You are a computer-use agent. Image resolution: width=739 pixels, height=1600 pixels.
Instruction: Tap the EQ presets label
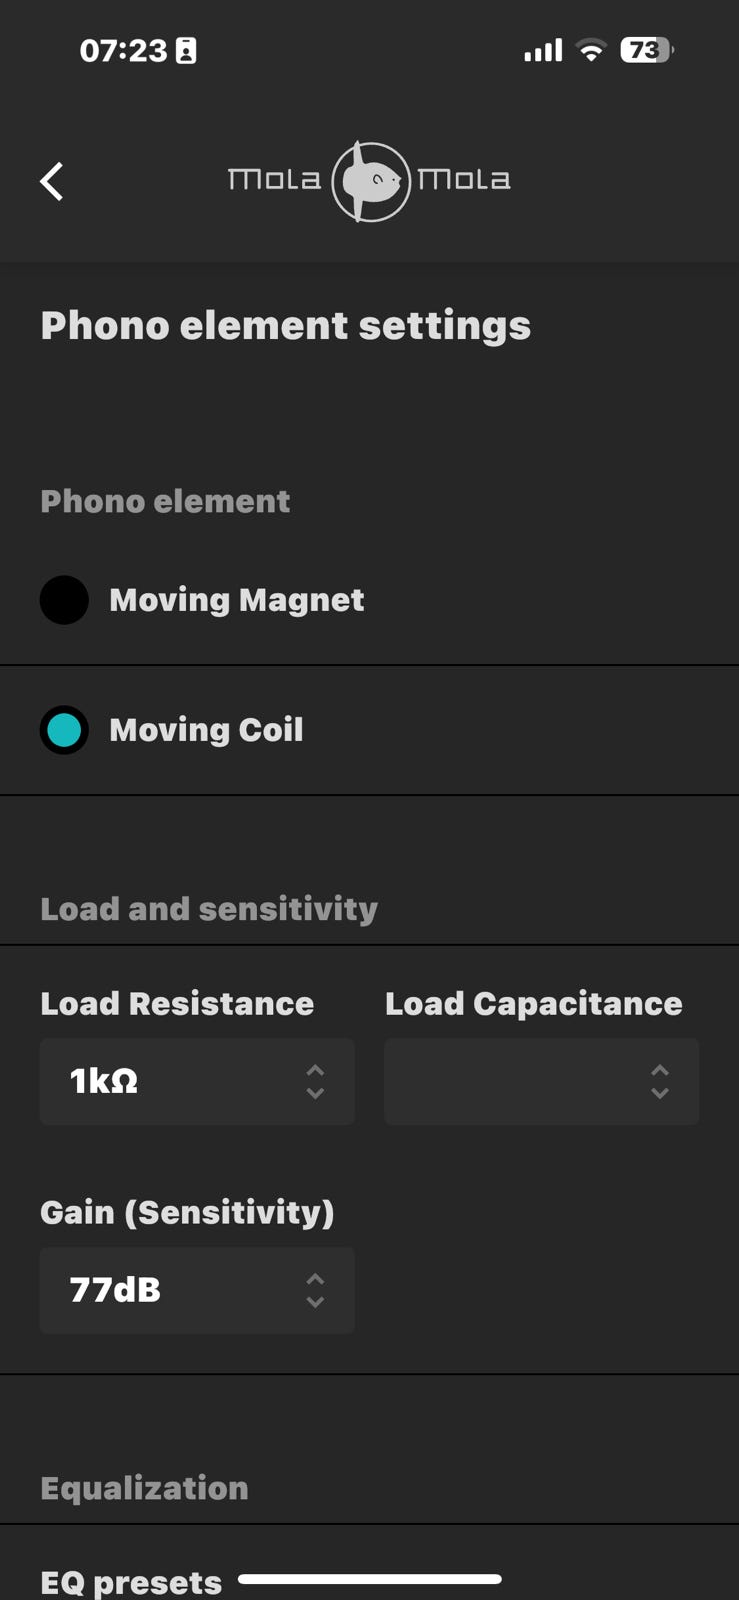pos(131,1583)
